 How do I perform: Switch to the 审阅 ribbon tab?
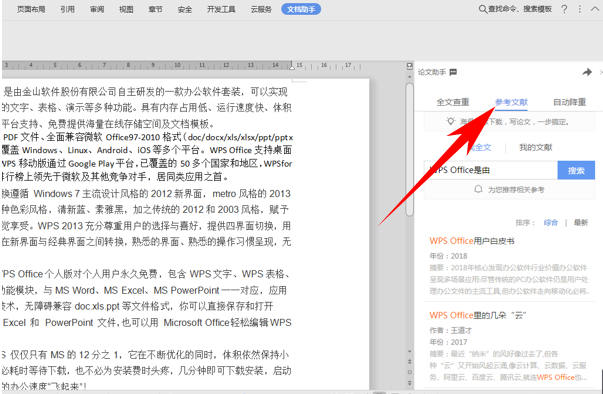pyautogui.click(x=97, y=9)
